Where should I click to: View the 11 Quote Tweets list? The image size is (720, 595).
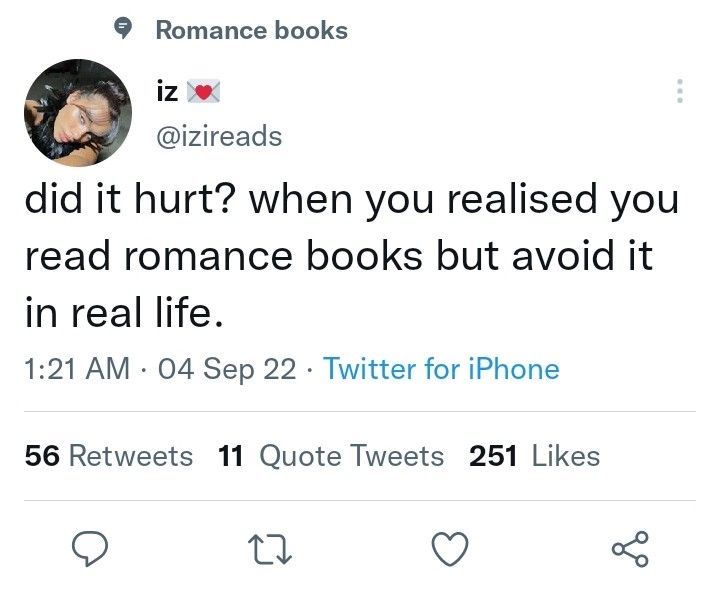(x=331, y=456)
